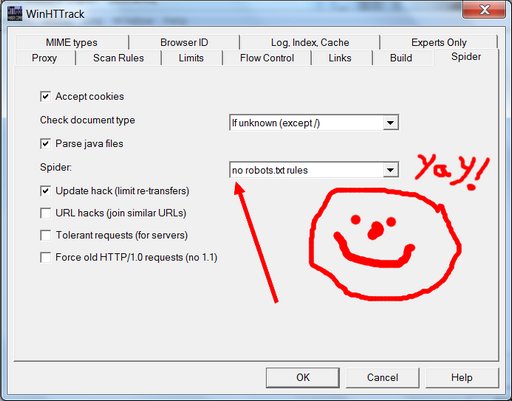Open Help for the options dialog
Image resolution: width=512 pixels, height=401 pixels.
click(x=462, y=377)
